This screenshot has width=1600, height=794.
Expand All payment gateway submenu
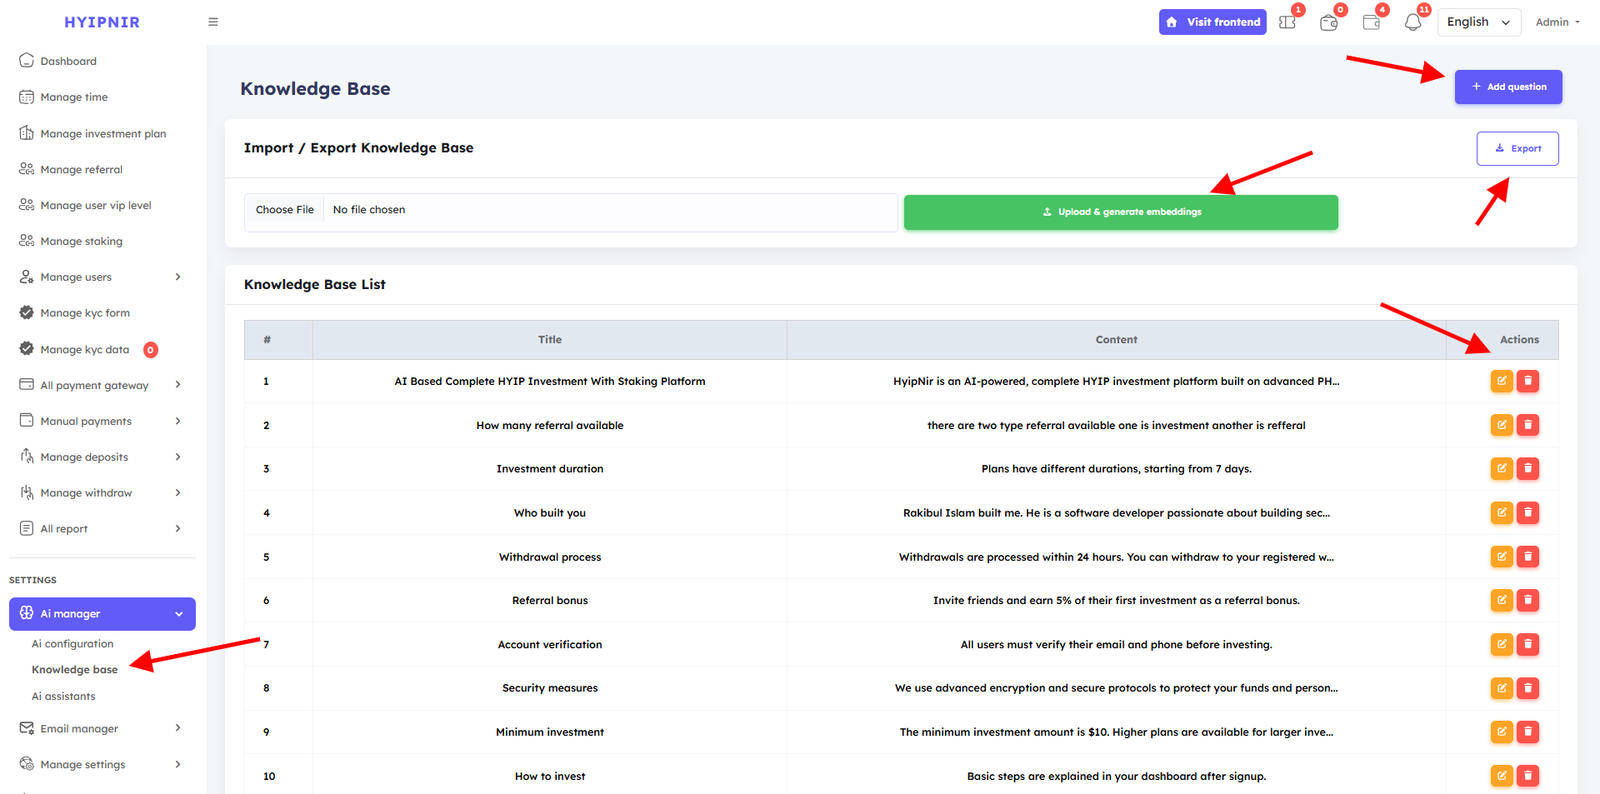(102, 385)
